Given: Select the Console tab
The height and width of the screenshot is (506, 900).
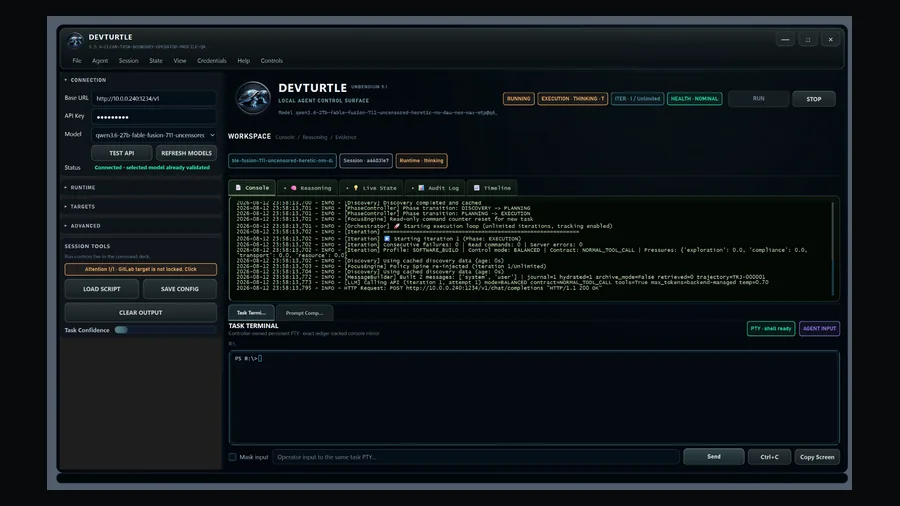Looking at the screenshot, I should tap(252, 188).
